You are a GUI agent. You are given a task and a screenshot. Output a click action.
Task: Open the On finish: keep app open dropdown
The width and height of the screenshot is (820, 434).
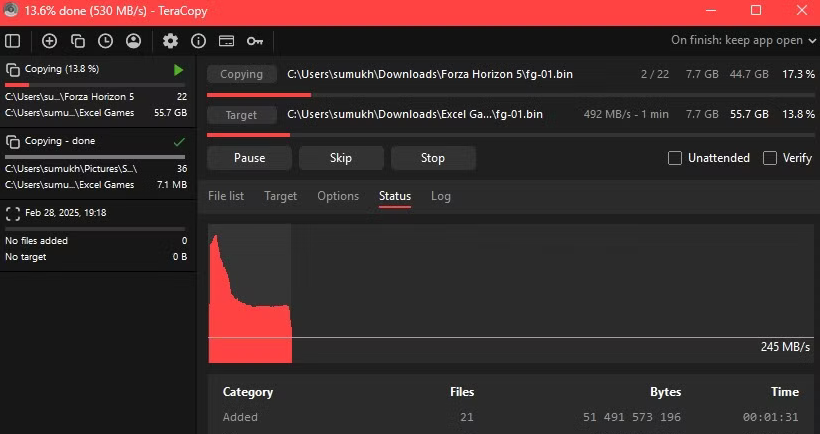743,40
